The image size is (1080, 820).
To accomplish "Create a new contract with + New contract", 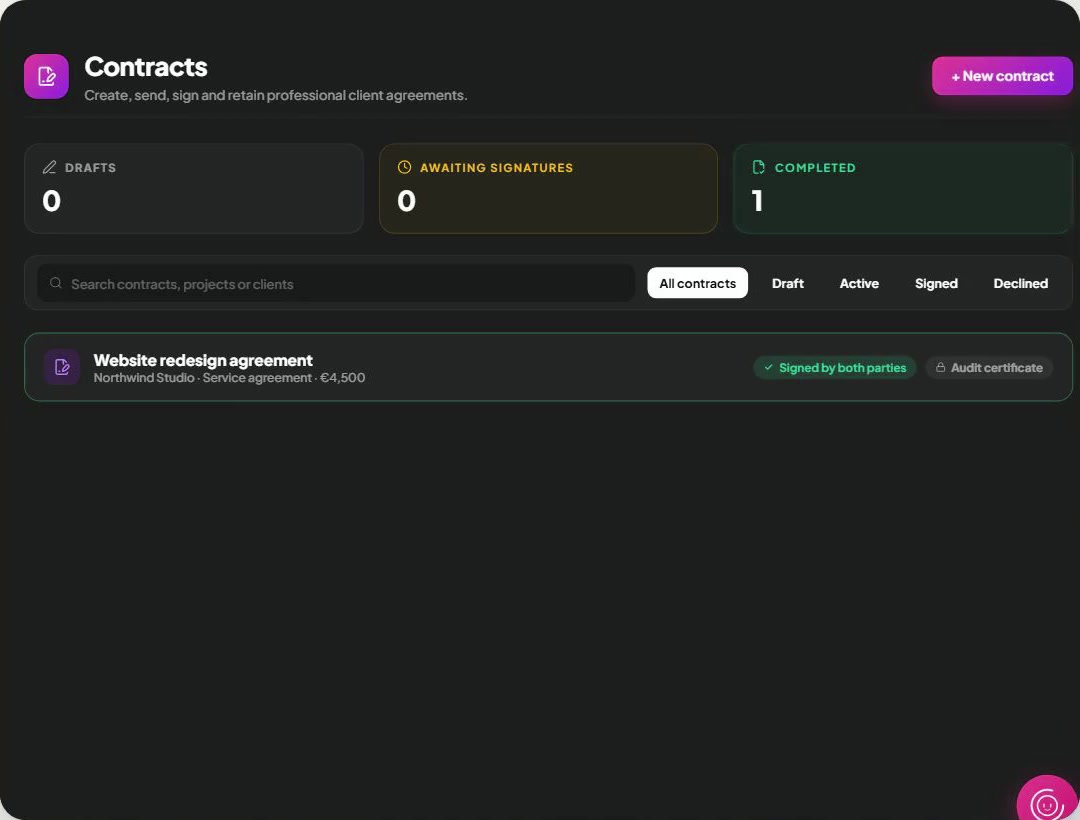I will pos(1002,76).
